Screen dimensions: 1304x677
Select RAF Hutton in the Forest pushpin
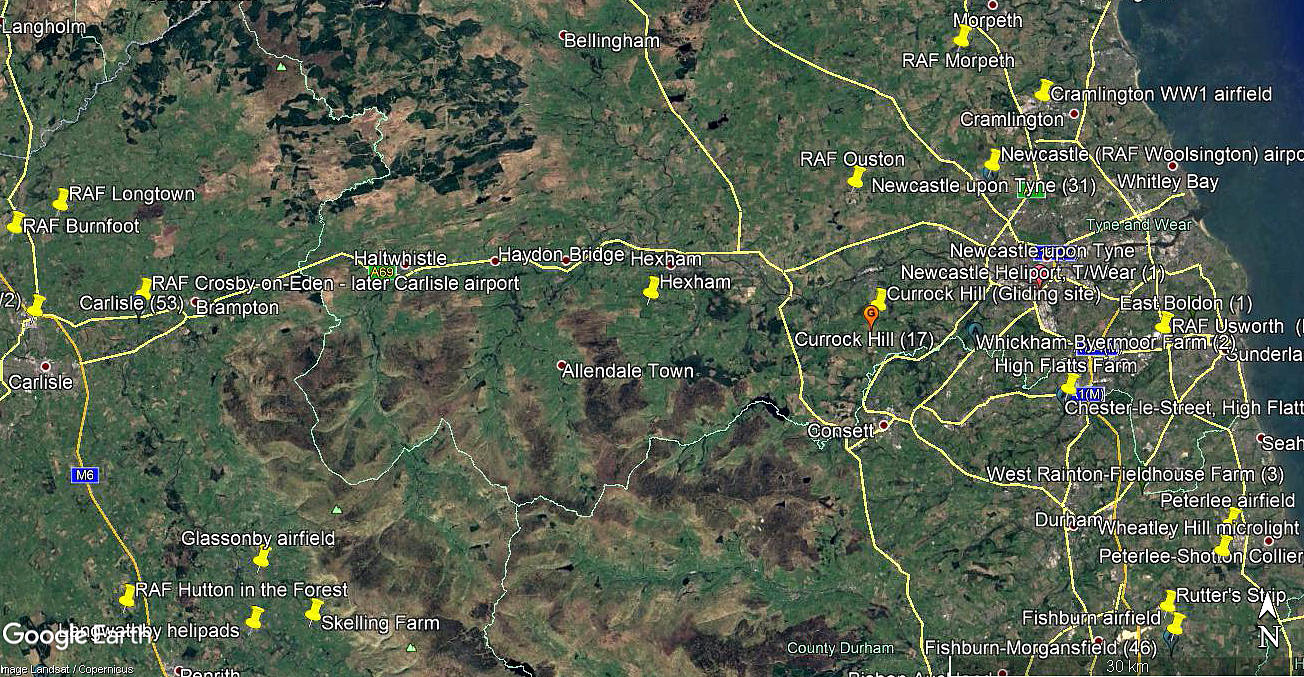(127, 595)
